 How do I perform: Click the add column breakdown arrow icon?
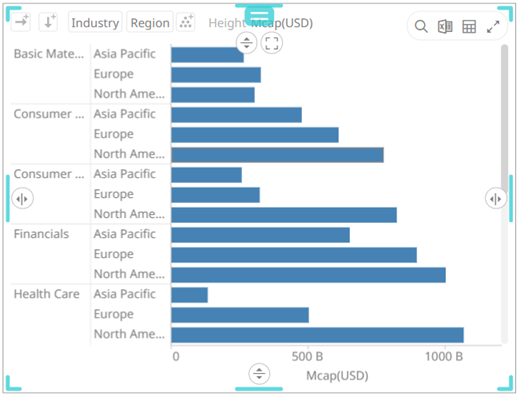(21, 22)
